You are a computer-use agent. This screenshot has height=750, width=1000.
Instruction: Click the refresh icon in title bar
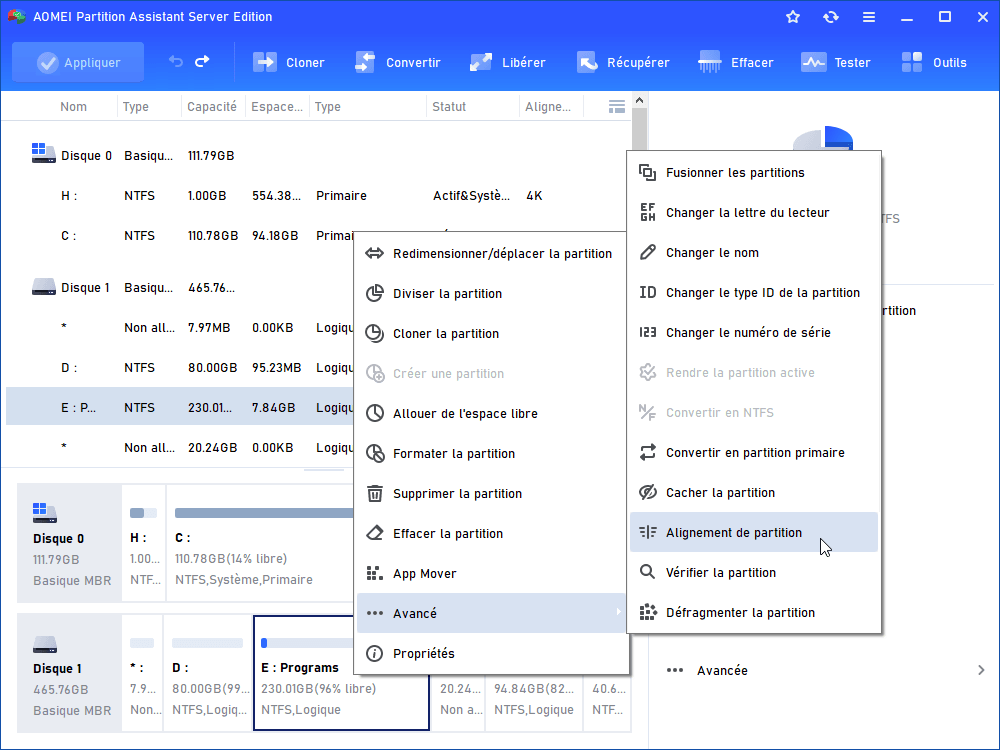[830, 17]
